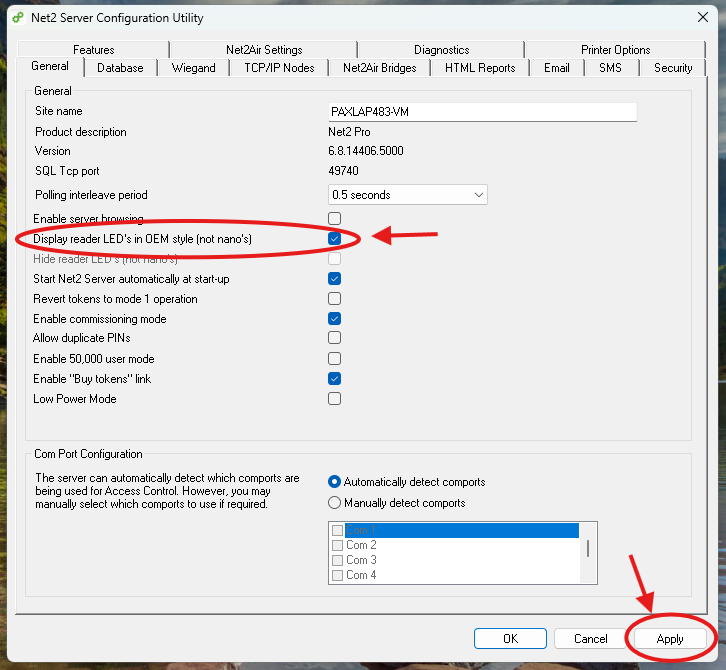Select the General tab
The image size is (726, 670).
pos(50,66)
